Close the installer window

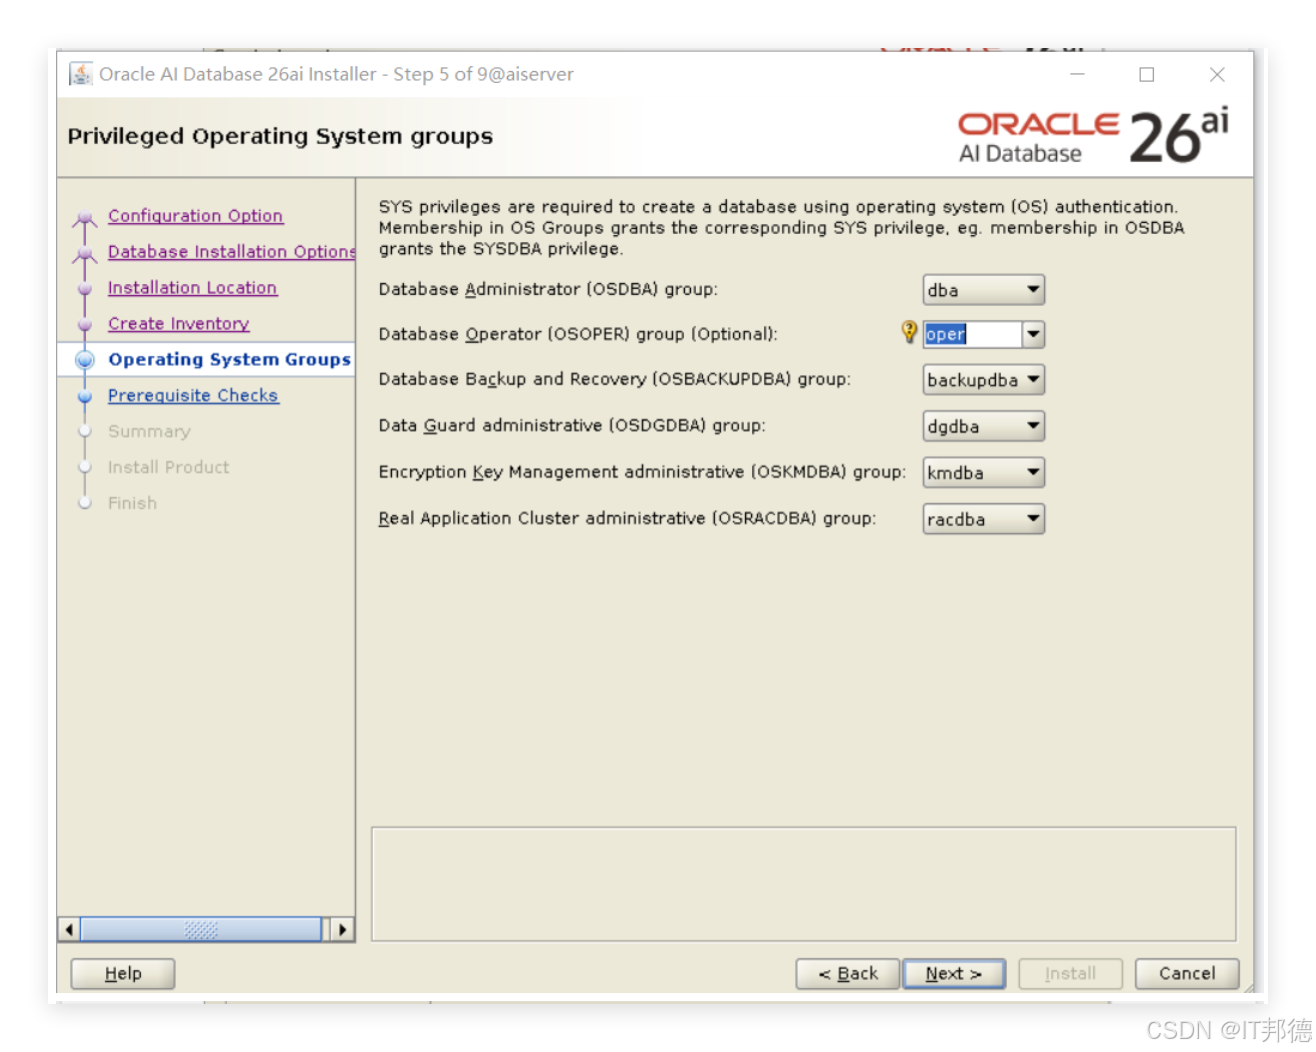point(1217,74)
